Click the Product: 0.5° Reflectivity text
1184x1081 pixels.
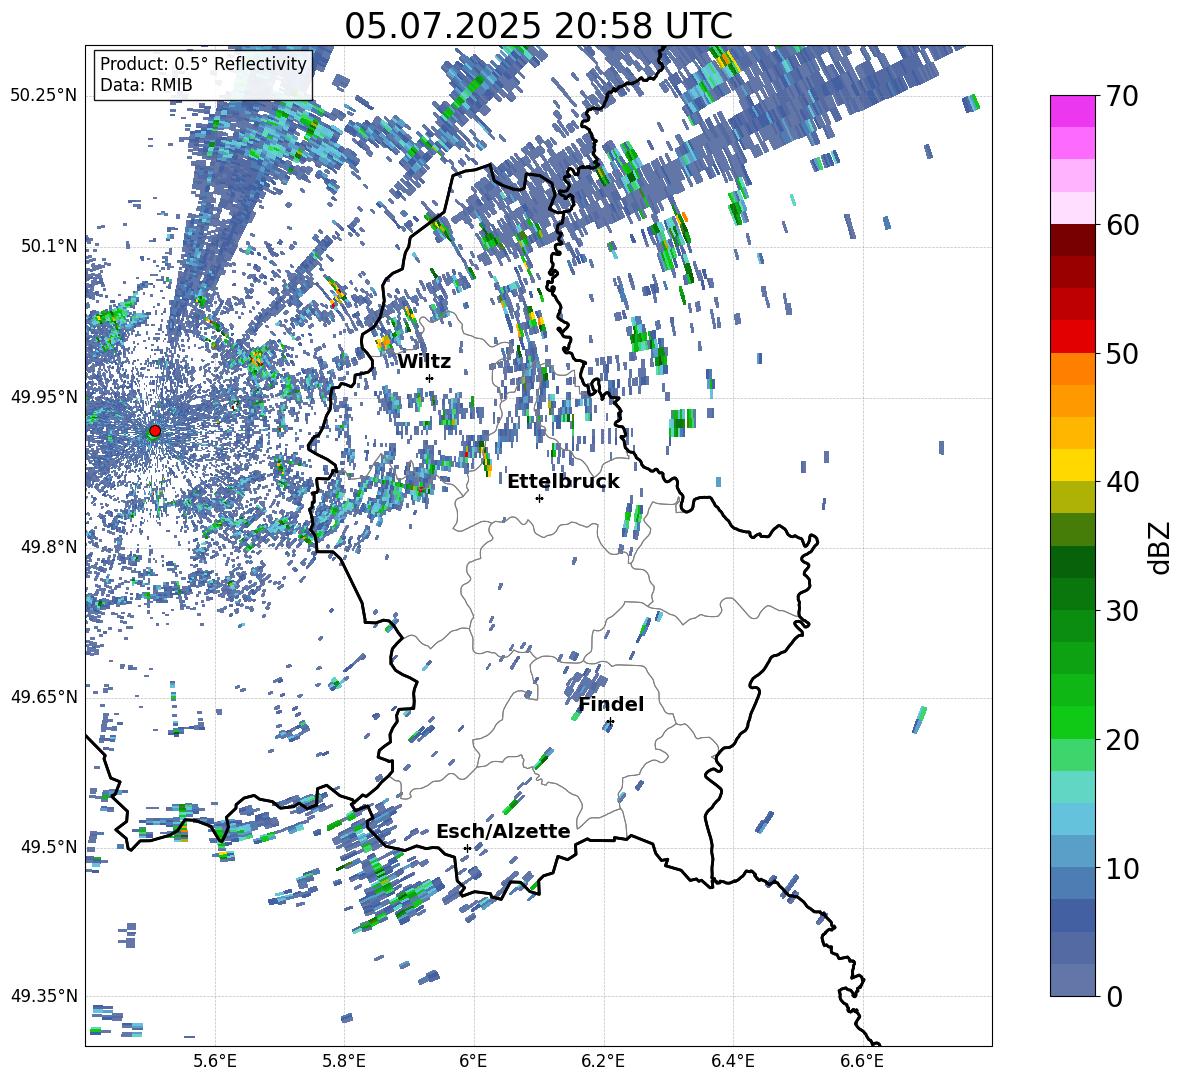[203, 64]
